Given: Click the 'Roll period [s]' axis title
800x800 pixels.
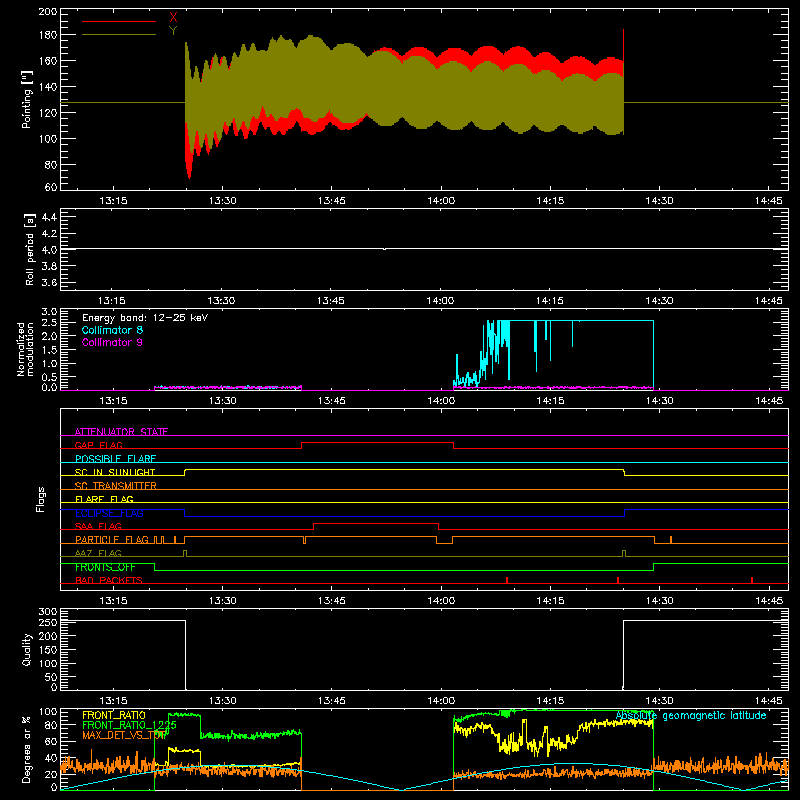Looking at the screenshot, I should [30, 250].
